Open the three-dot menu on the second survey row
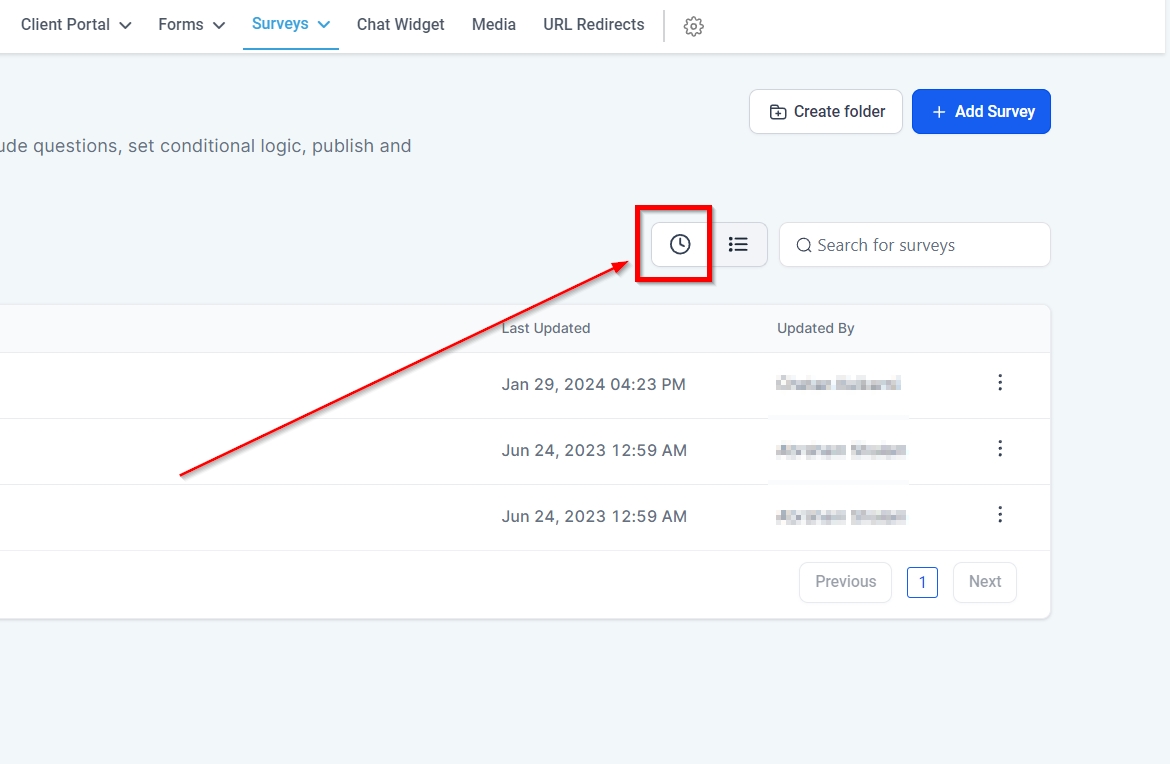Image resolution: width=1170 pixels, height=764 pixels. [999, 449]
